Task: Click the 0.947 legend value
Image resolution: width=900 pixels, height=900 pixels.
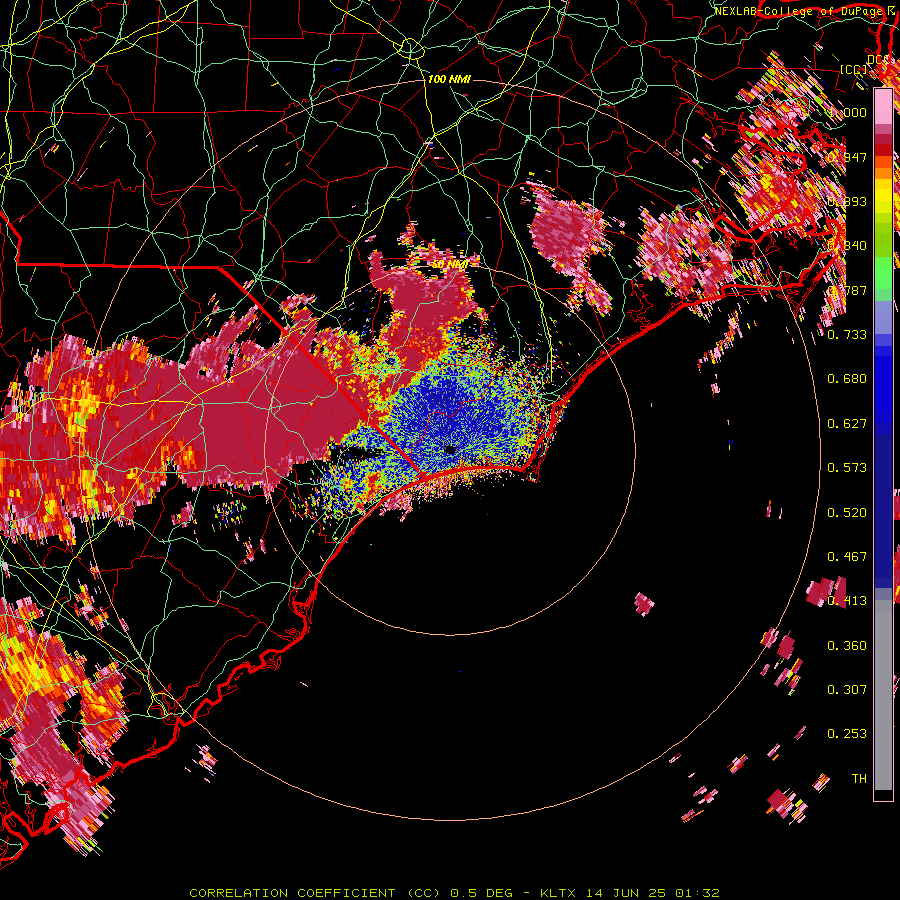Action: pos(847,157)
